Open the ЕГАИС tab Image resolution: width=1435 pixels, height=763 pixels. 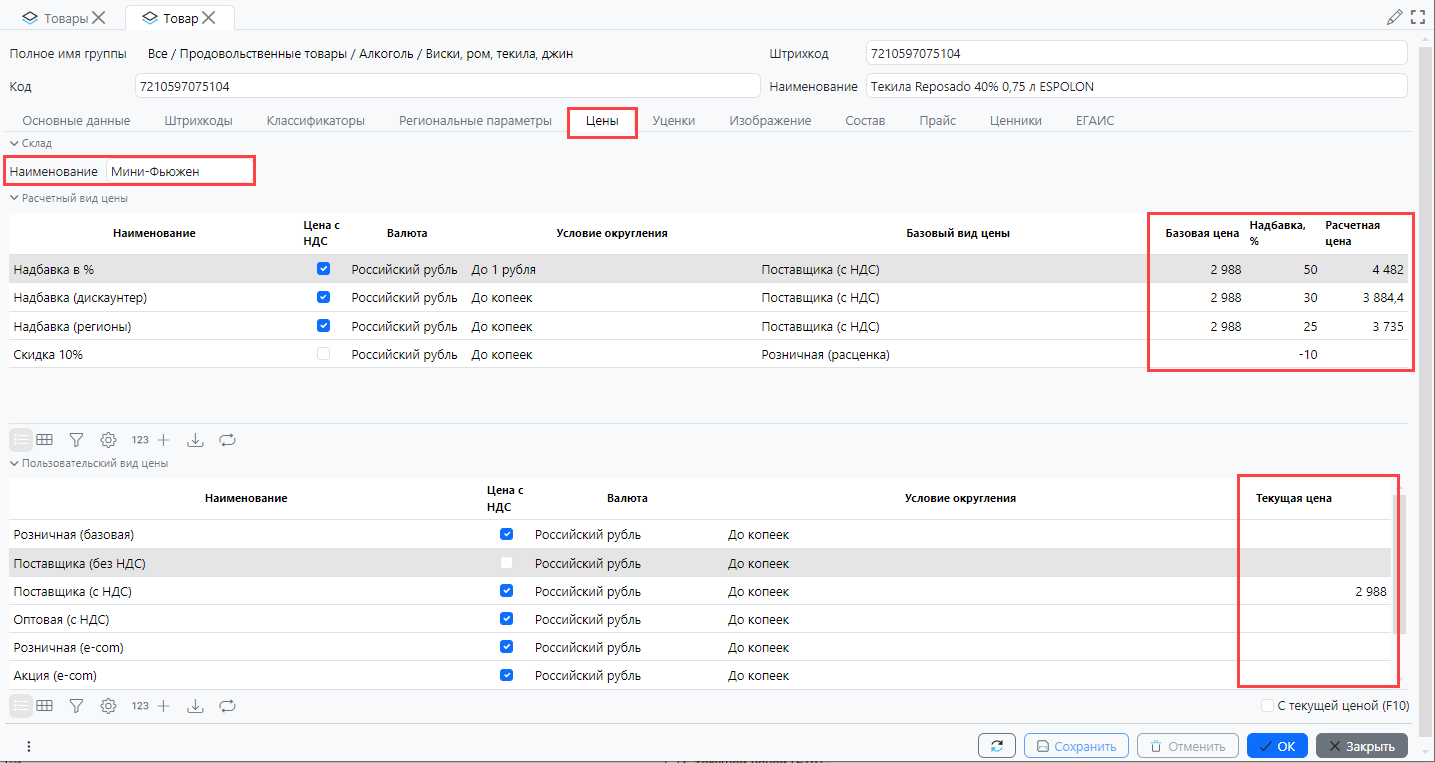point(1094,121)
